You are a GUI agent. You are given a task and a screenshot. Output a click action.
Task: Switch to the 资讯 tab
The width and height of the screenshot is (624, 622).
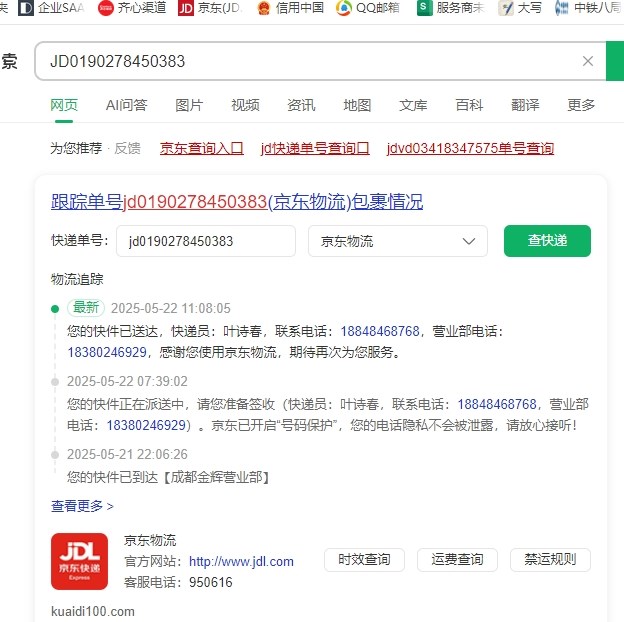click(301, 105)
